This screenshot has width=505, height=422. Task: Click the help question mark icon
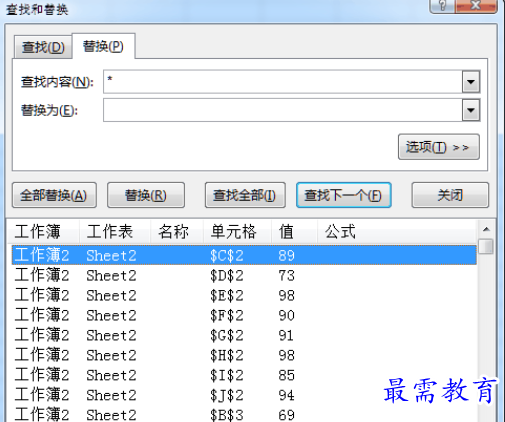tap(442, 6)
